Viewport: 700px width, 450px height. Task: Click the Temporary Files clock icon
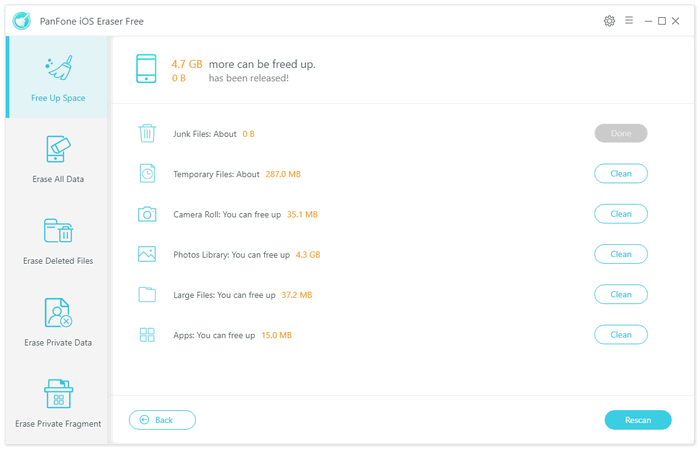click(x=147, y=174)
